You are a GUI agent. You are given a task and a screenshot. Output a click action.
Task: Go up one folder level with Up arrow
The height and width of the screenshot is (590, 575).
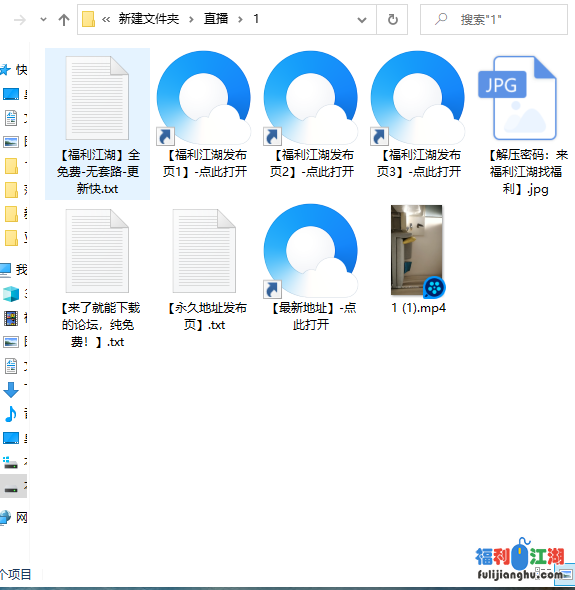[x=64, y=20]
